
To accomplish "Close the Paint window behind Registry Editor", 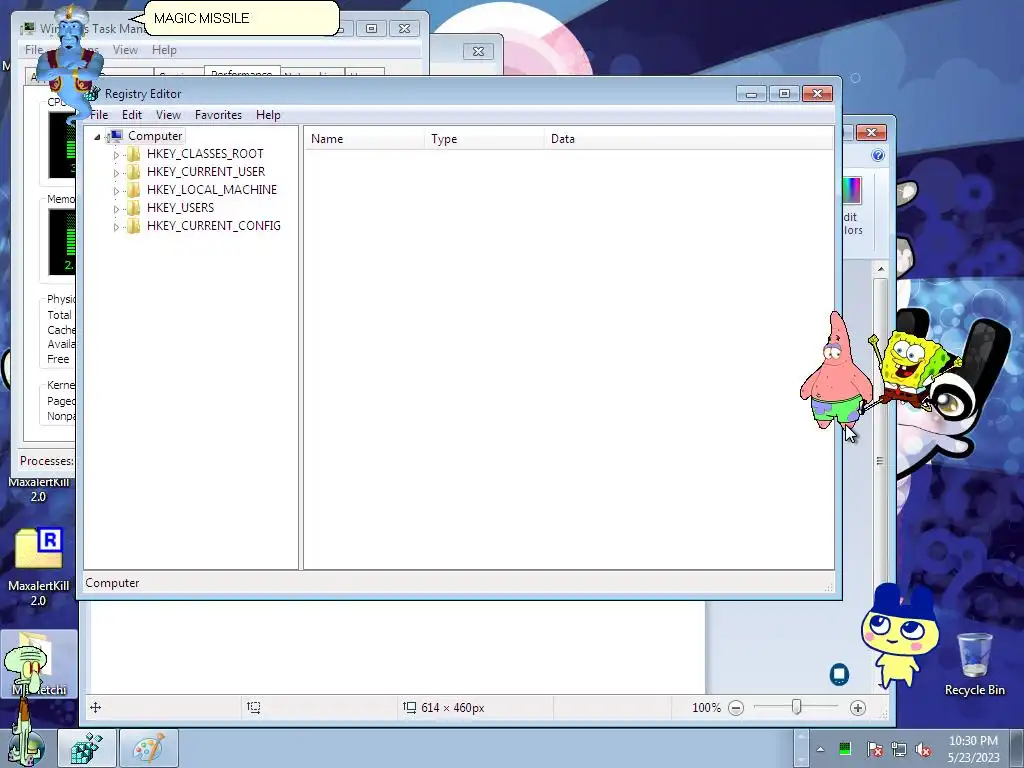I will [x=871, y=133].
